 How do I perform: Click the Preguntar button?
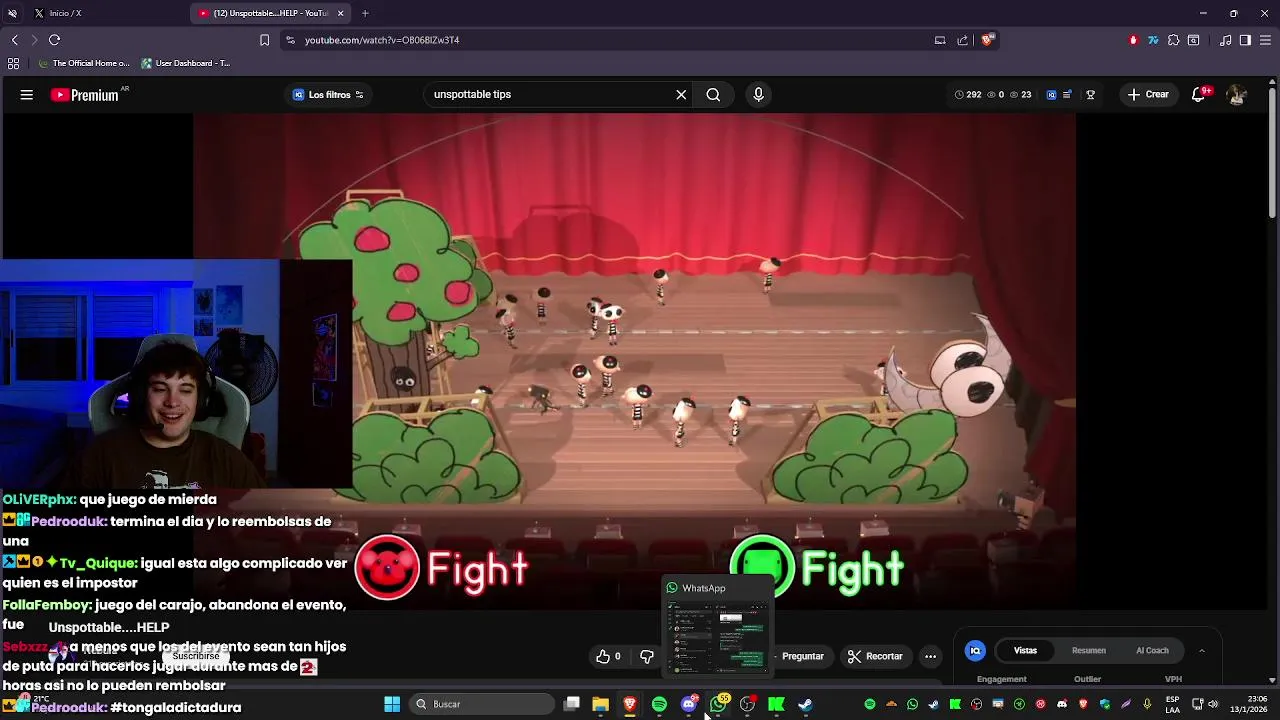(802, 657)
